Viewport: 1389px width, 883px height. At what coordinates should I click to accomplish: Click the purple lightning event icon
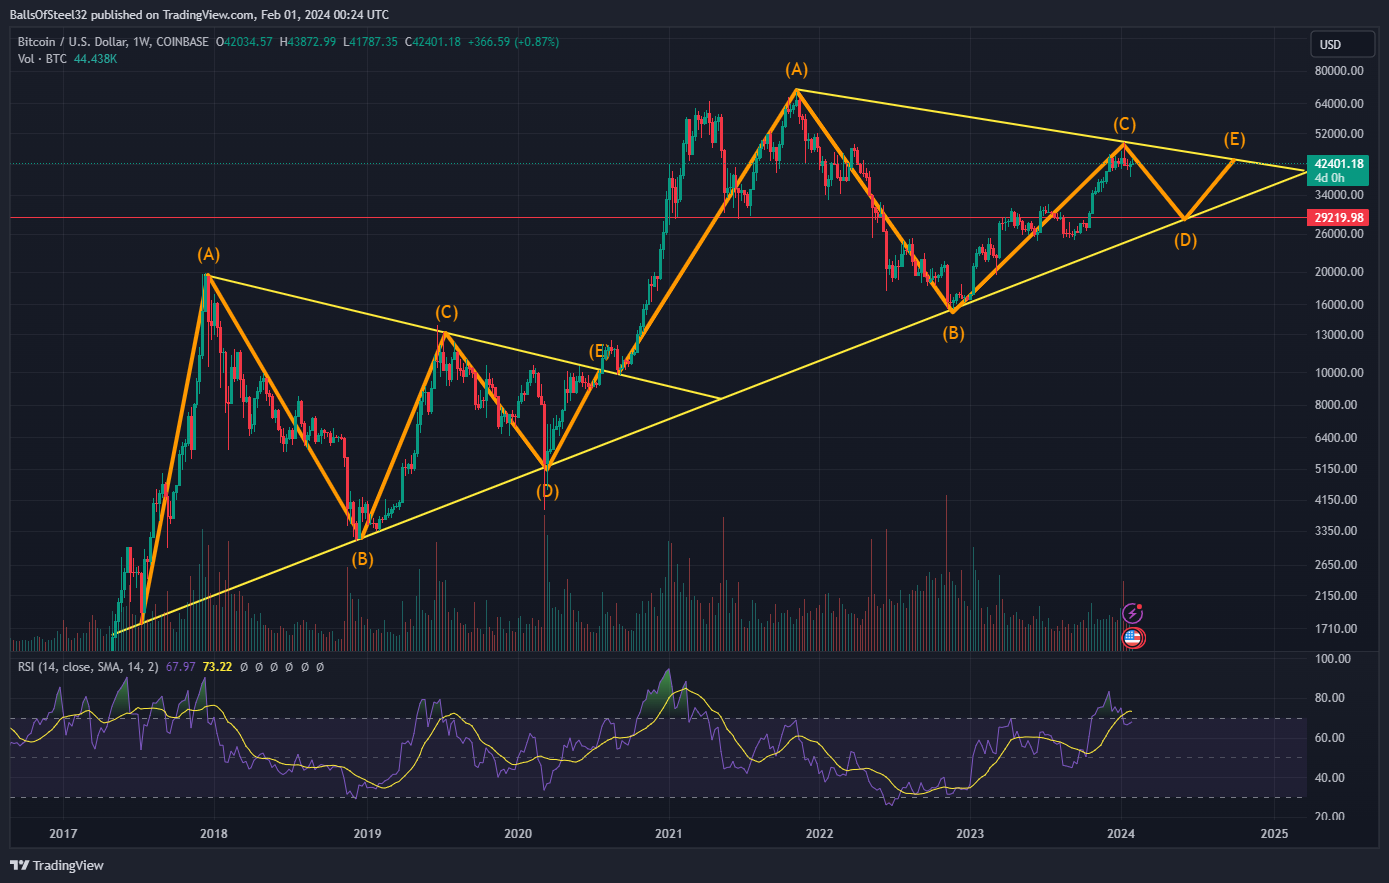point(1132,613)
